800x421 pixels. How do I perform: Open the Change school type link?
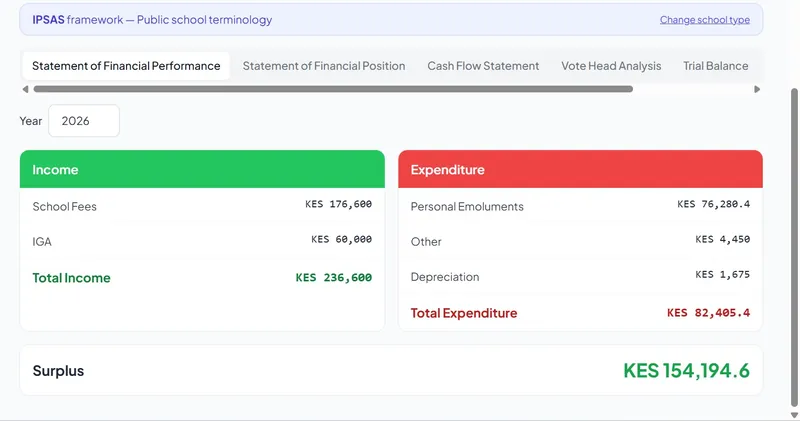tap(705, 20)
